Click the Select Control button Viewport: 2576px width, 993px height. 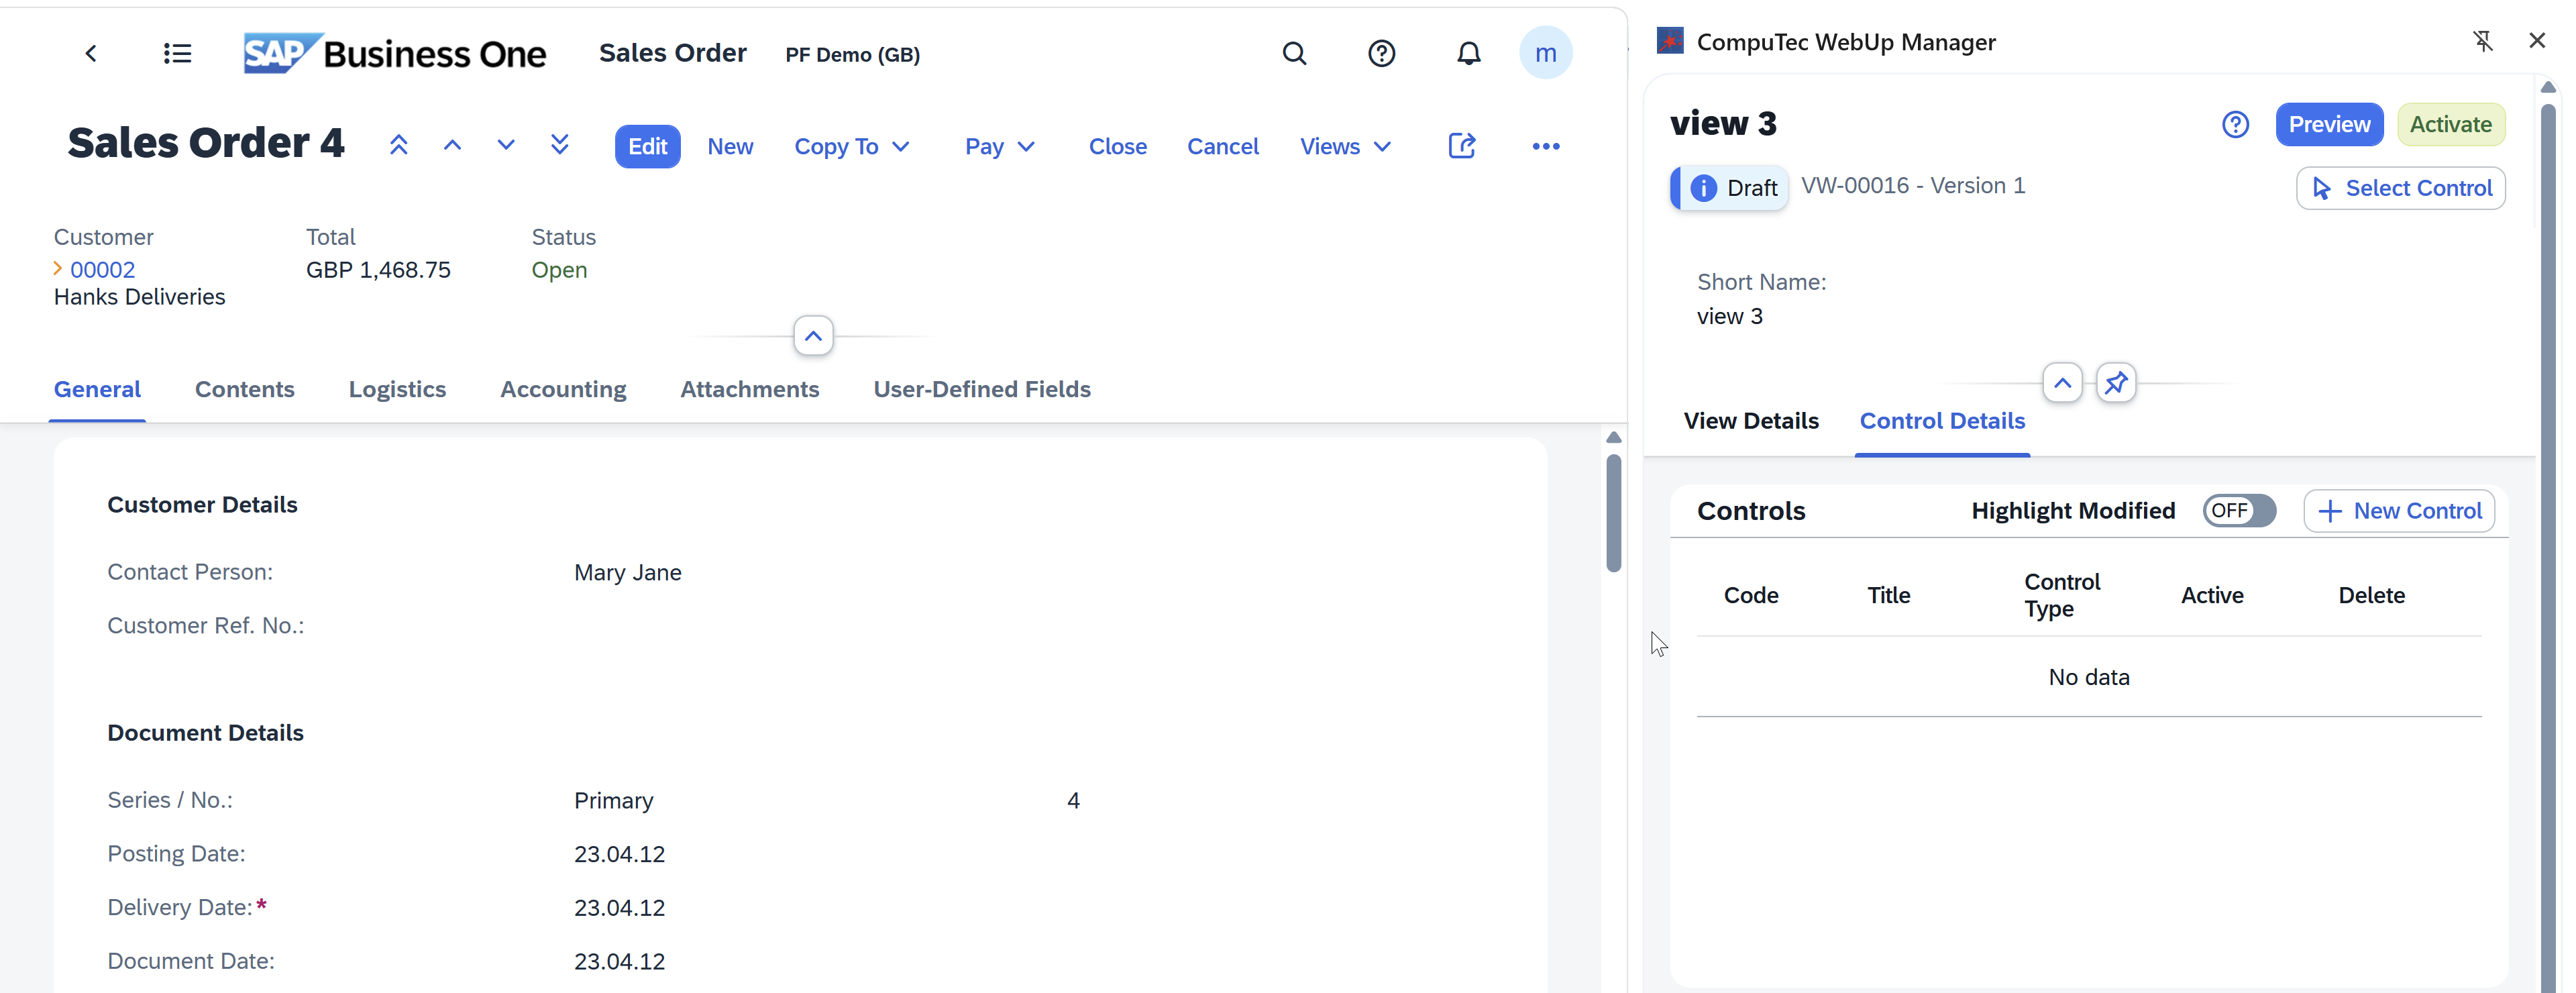(2400, 188)
